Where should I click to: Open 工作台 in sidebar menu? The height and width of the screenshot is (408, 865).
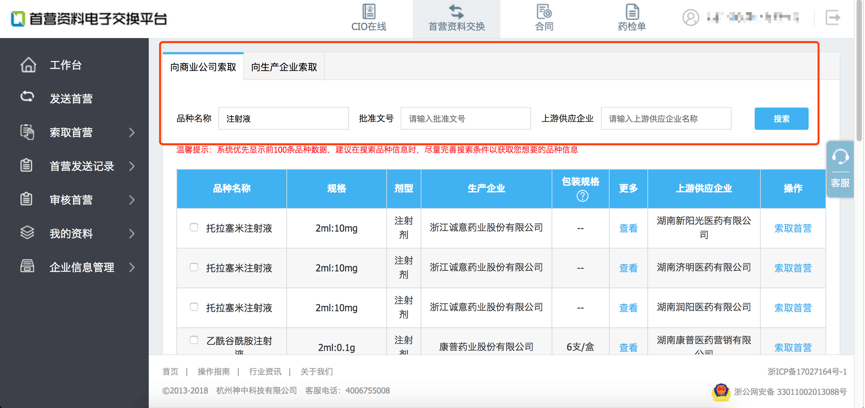pos(66,65)
